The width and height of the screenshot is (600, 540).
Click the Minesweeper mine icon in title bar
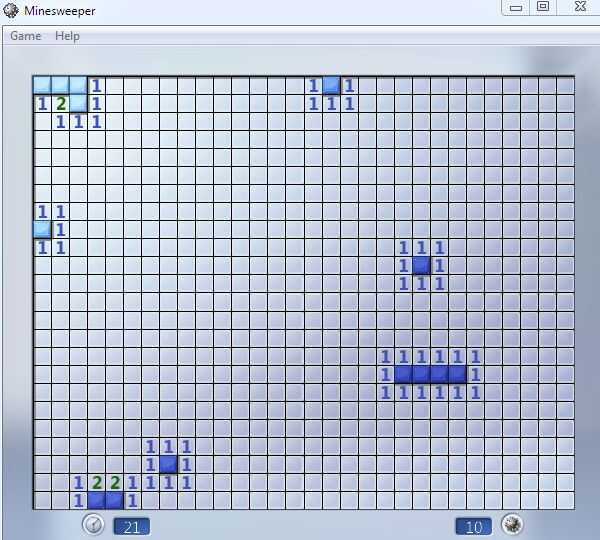click(10, 10)
